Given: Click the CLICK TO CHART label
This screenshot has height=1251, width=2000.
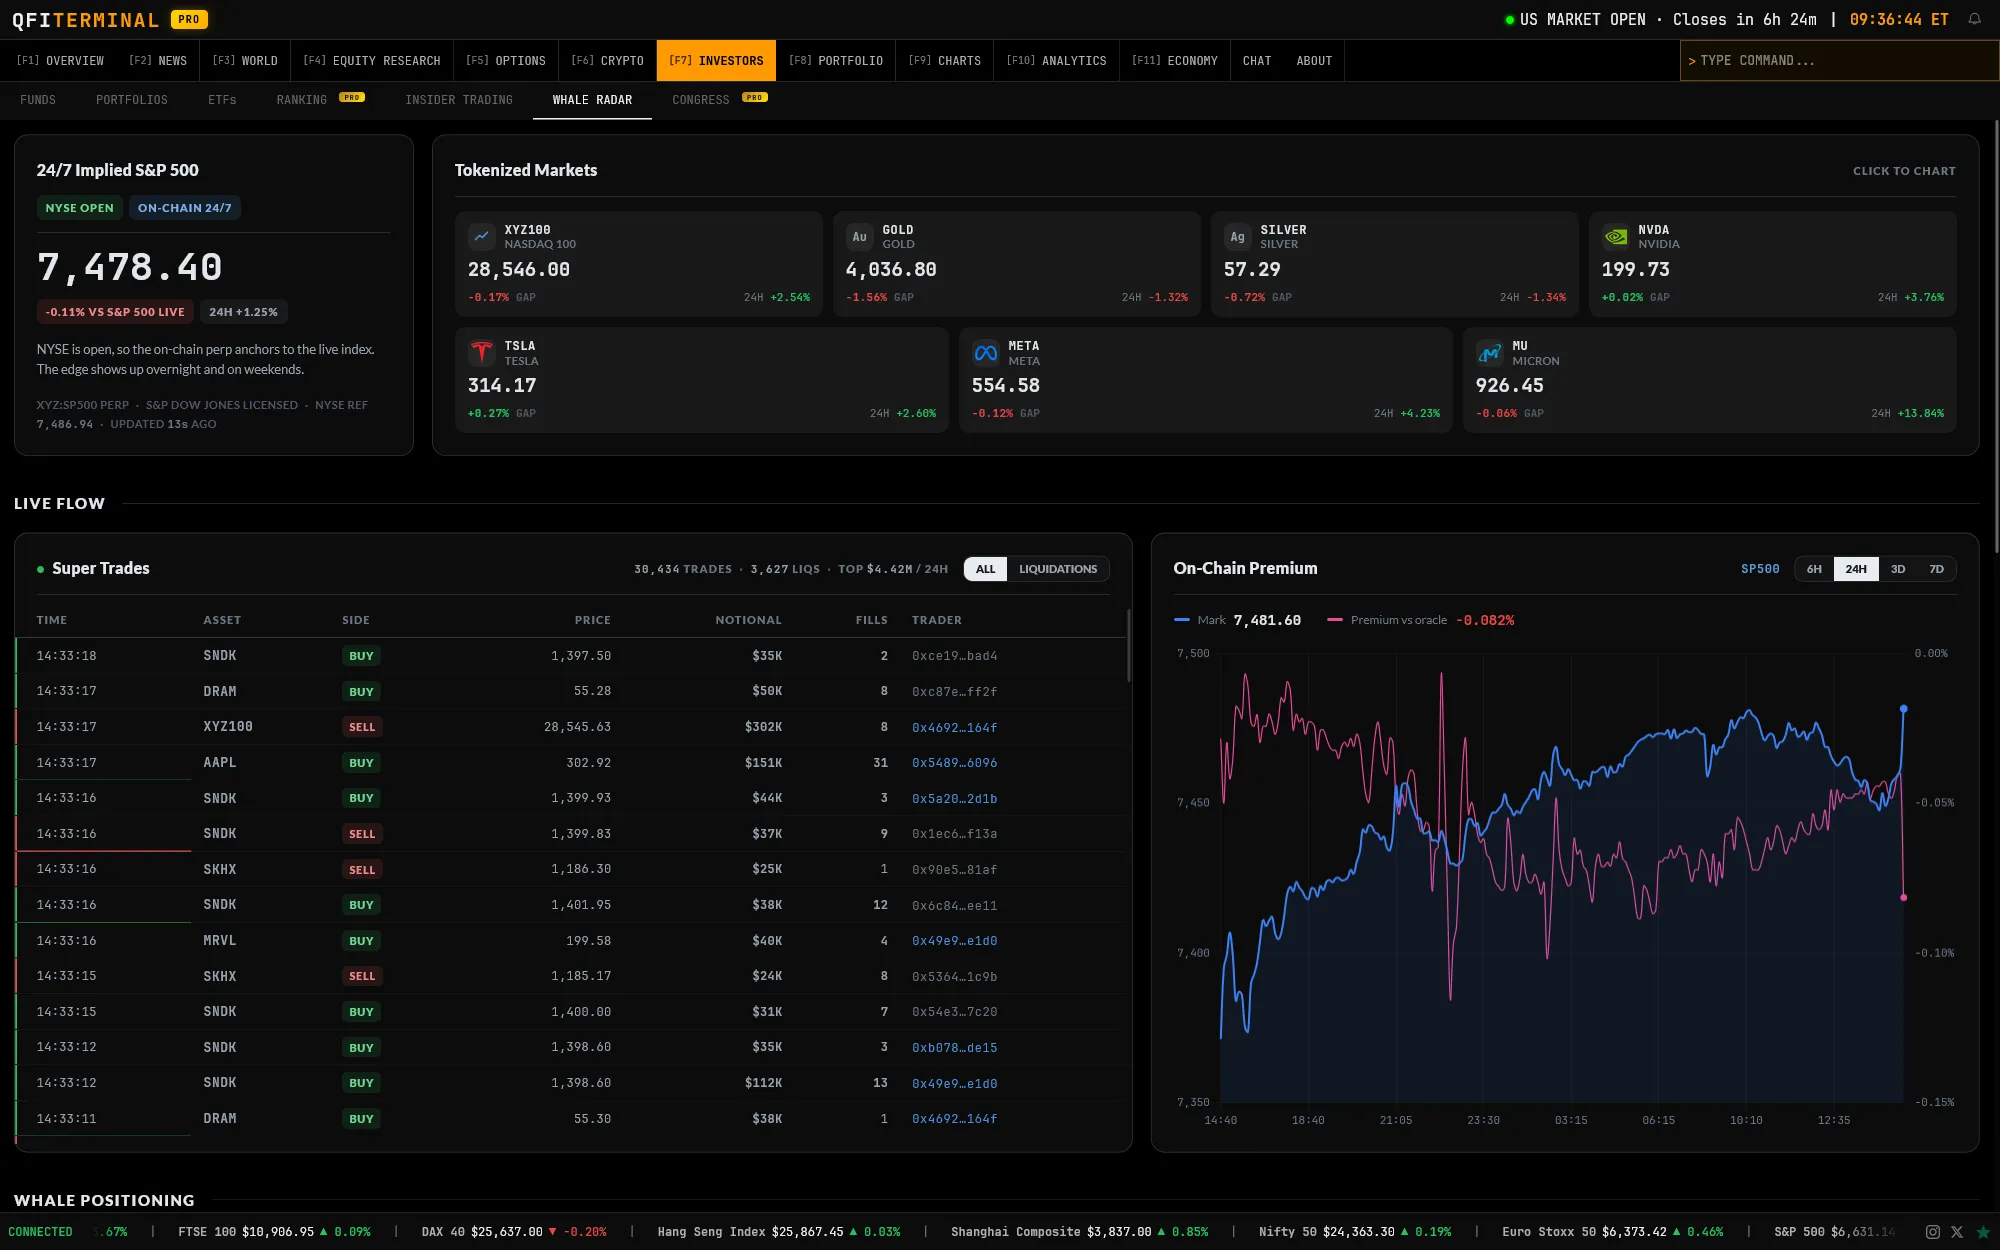Looking at the screenshot, I should click(1904, 171).
